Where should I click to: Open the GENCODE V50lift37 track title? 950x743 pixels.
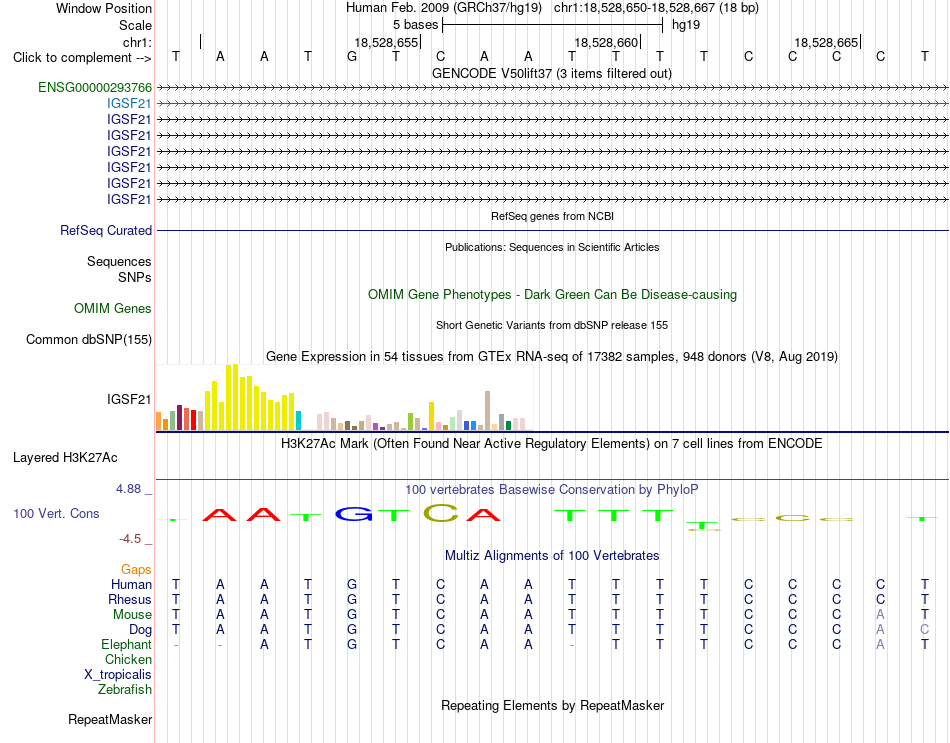click(x=552, y=73)
